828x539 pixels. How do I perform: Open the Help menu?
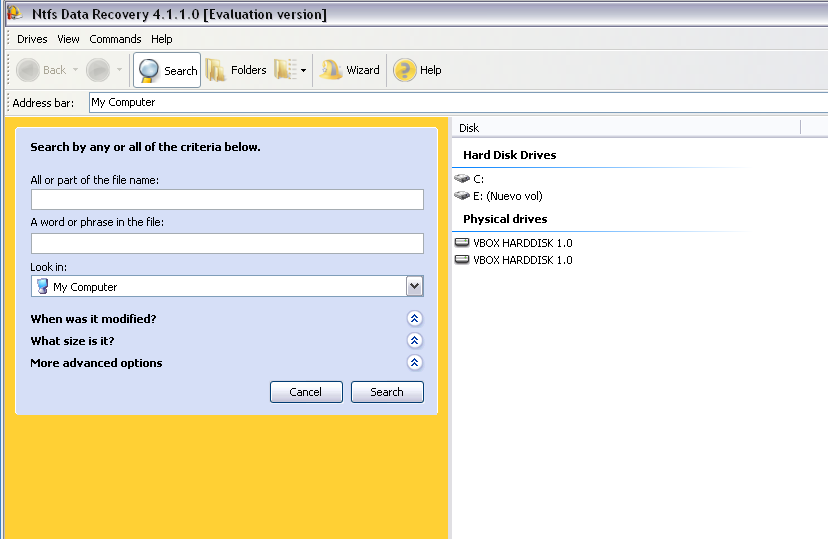pos(162,39)
